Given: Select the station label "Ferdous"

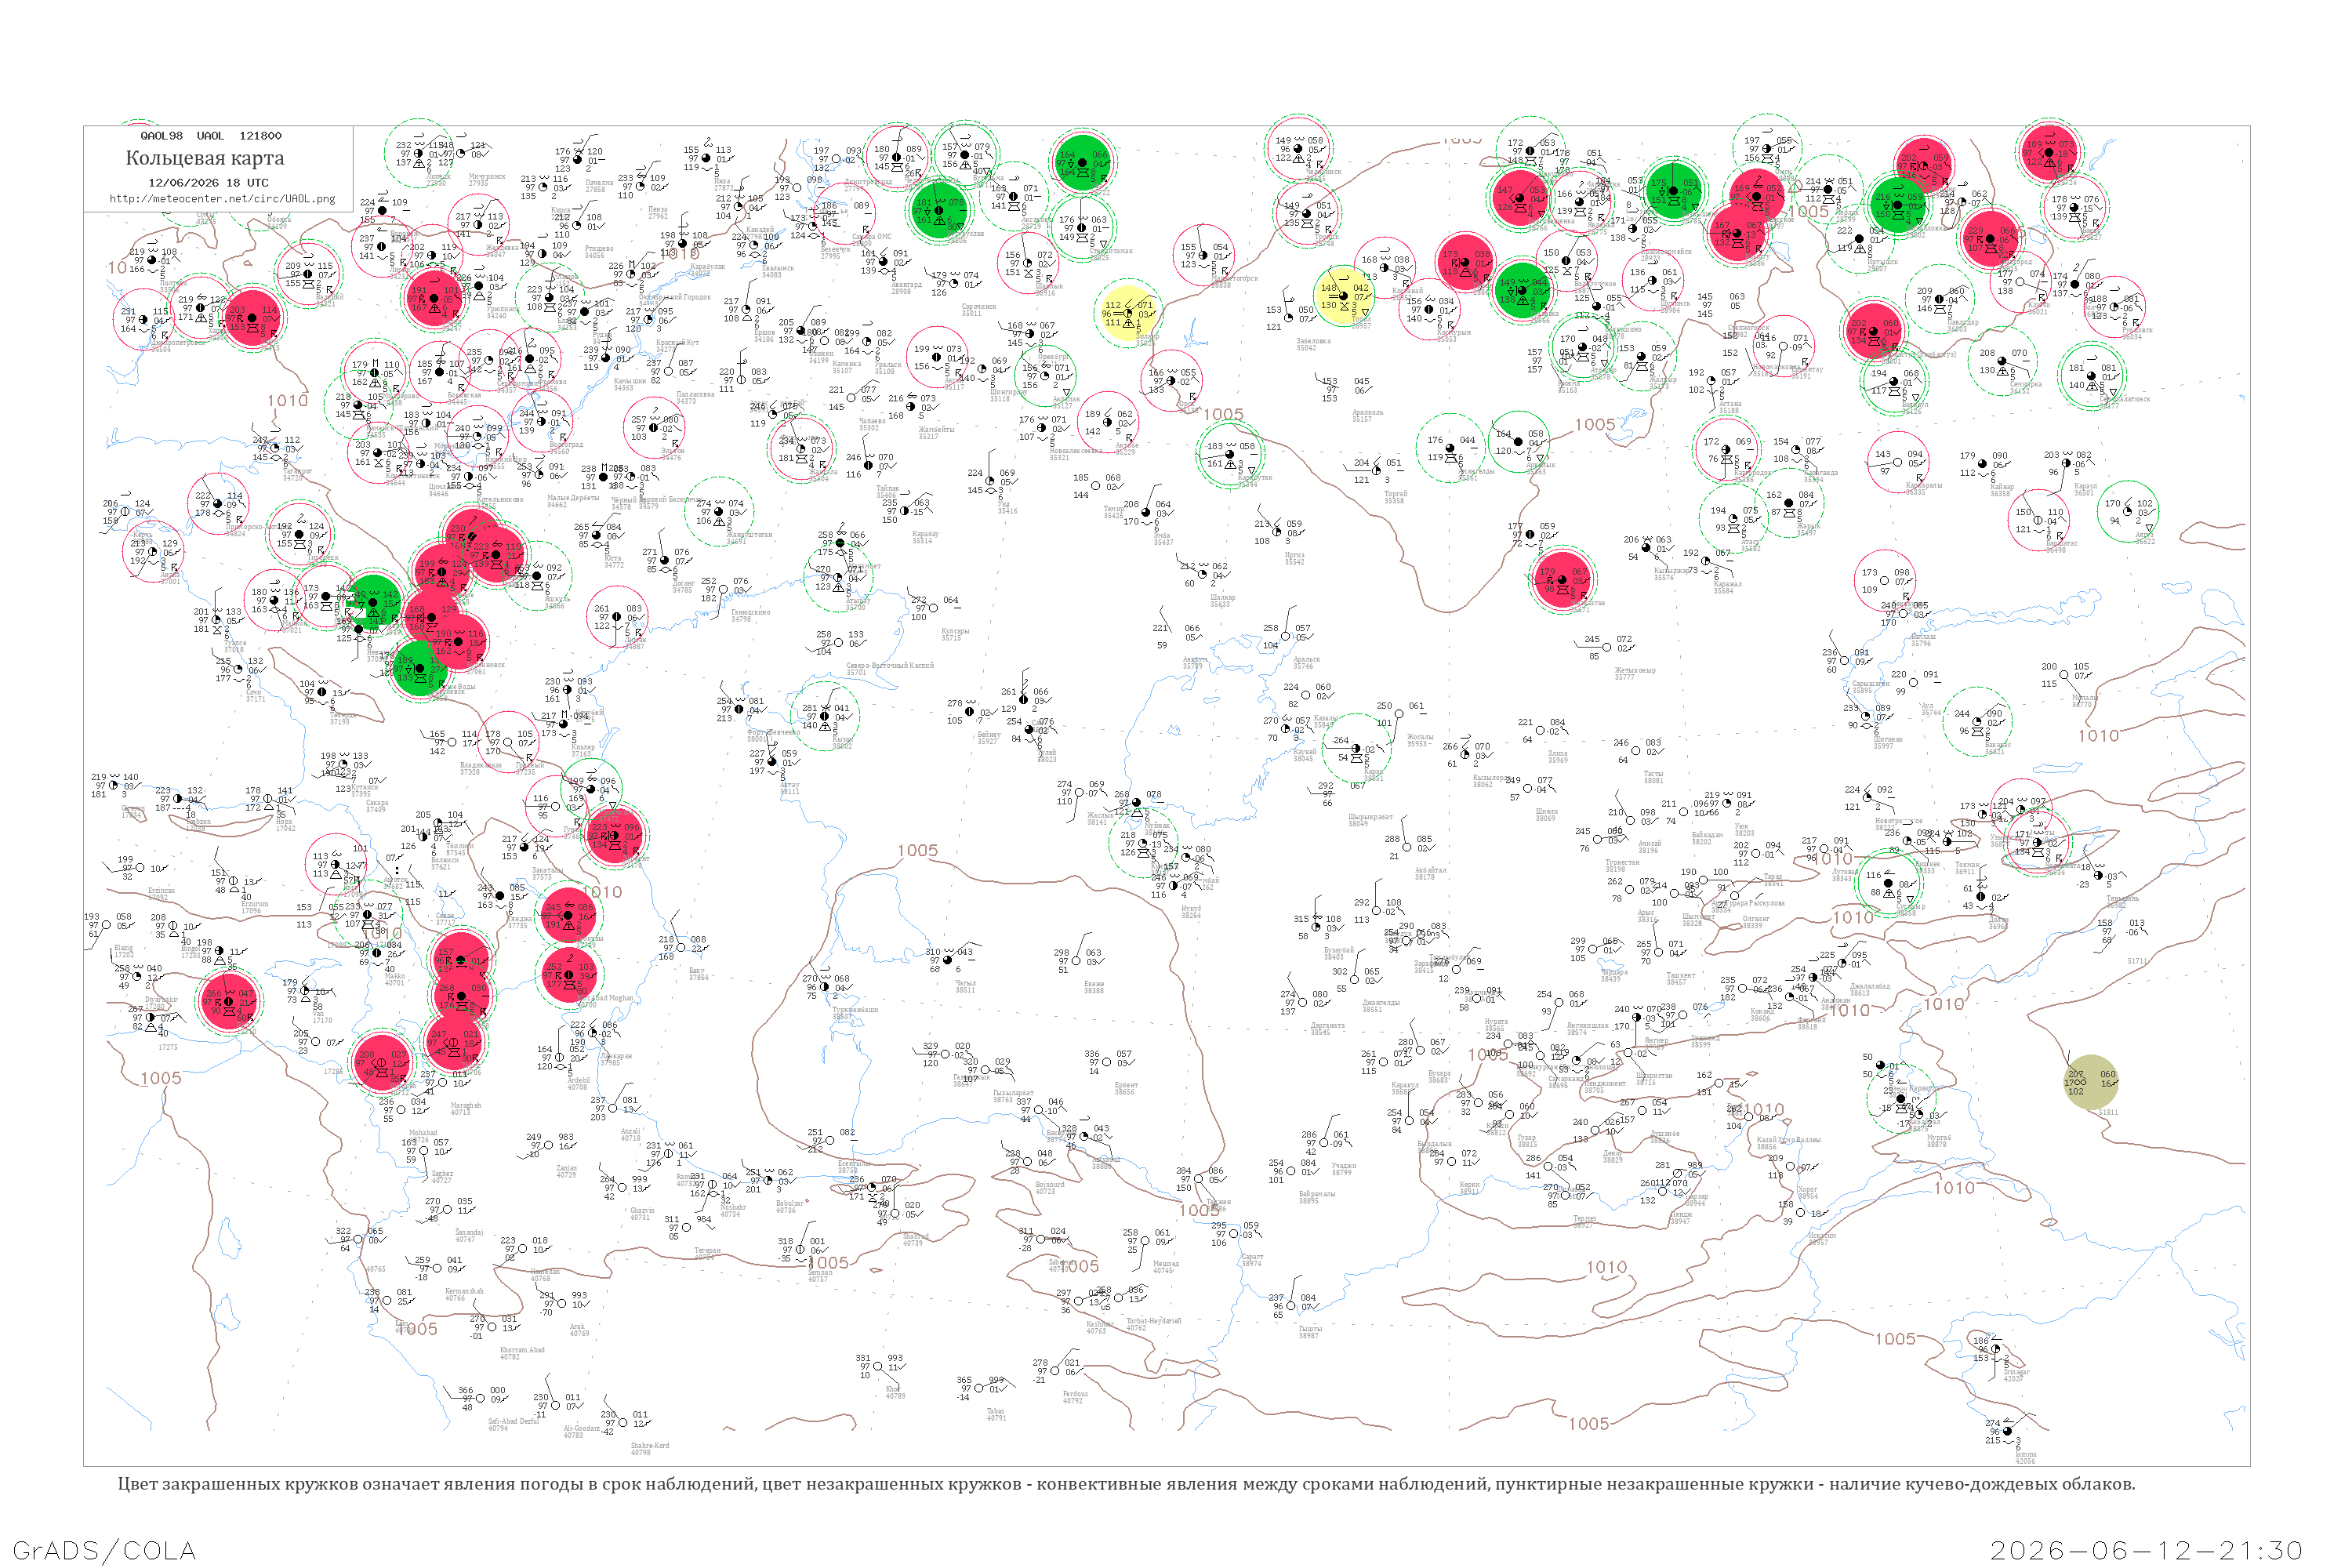Looking at the screenshot, I should click(1075, 1393).
